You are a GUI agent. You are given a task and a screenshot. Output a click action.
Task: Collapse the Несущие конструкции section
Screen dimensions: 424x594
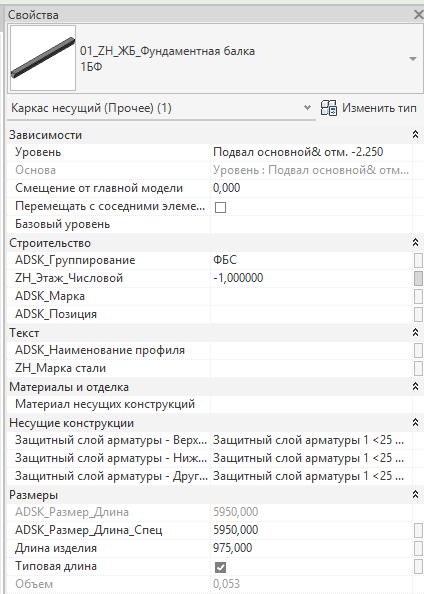[x=415, y=422]
